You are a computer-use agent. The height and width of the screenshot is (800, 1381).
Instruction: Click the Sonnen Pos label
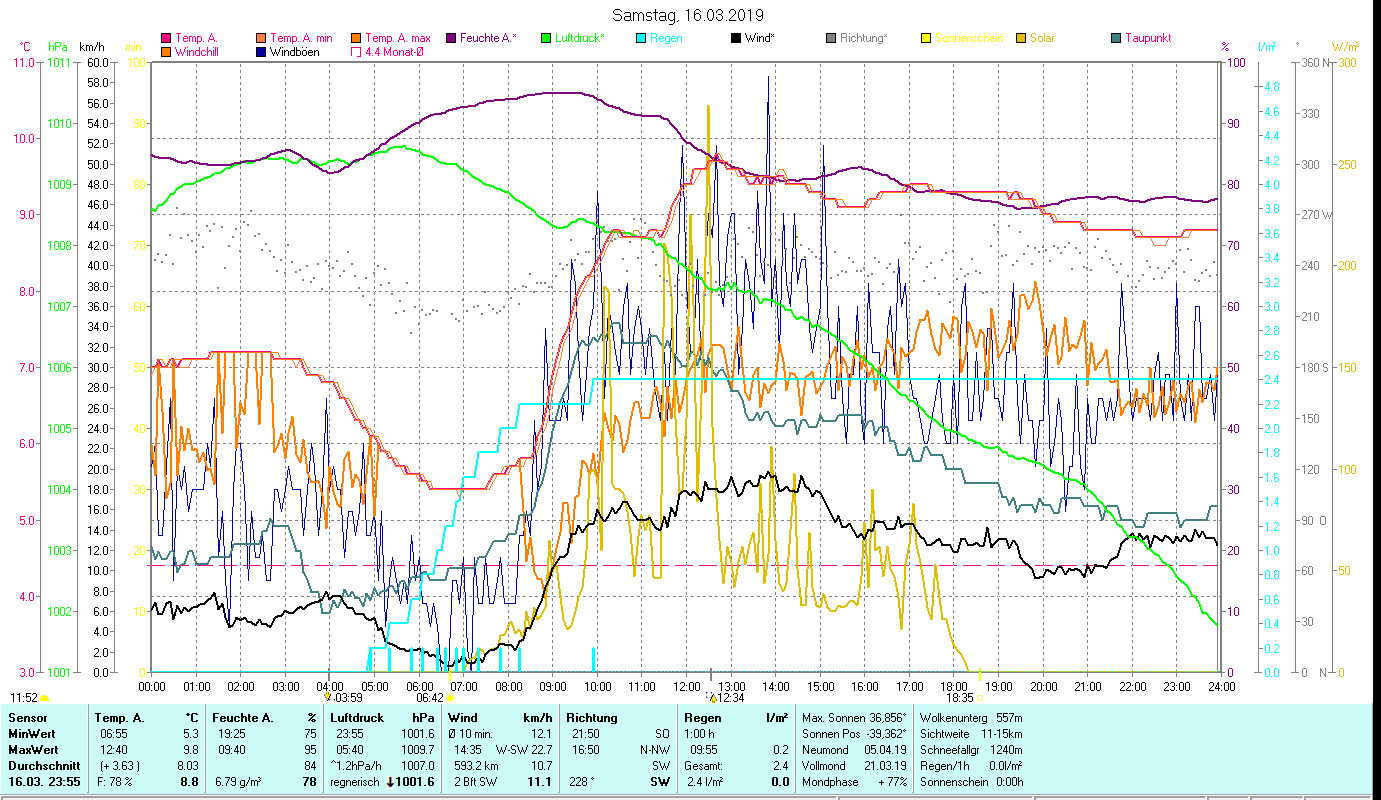pos(829,734)
